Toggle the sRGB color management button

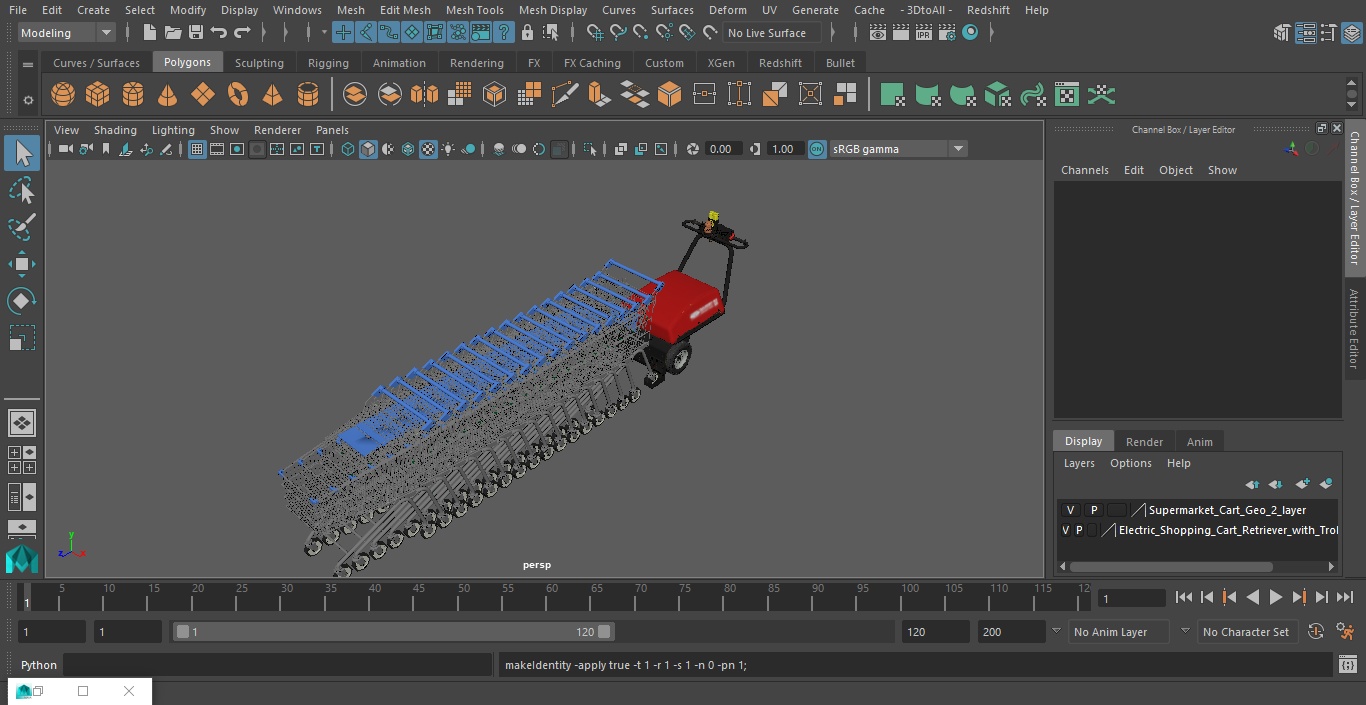coord(817,149)
